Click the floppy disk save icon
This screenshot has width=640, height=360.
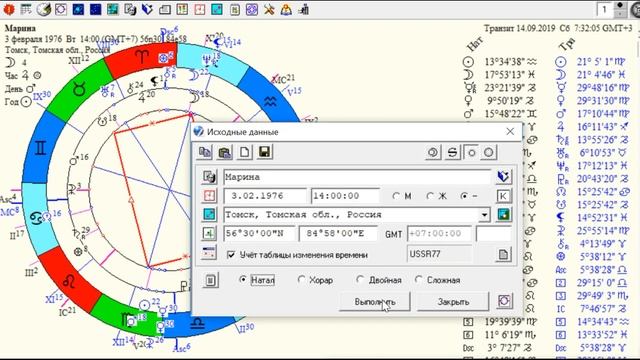(264, 152)
